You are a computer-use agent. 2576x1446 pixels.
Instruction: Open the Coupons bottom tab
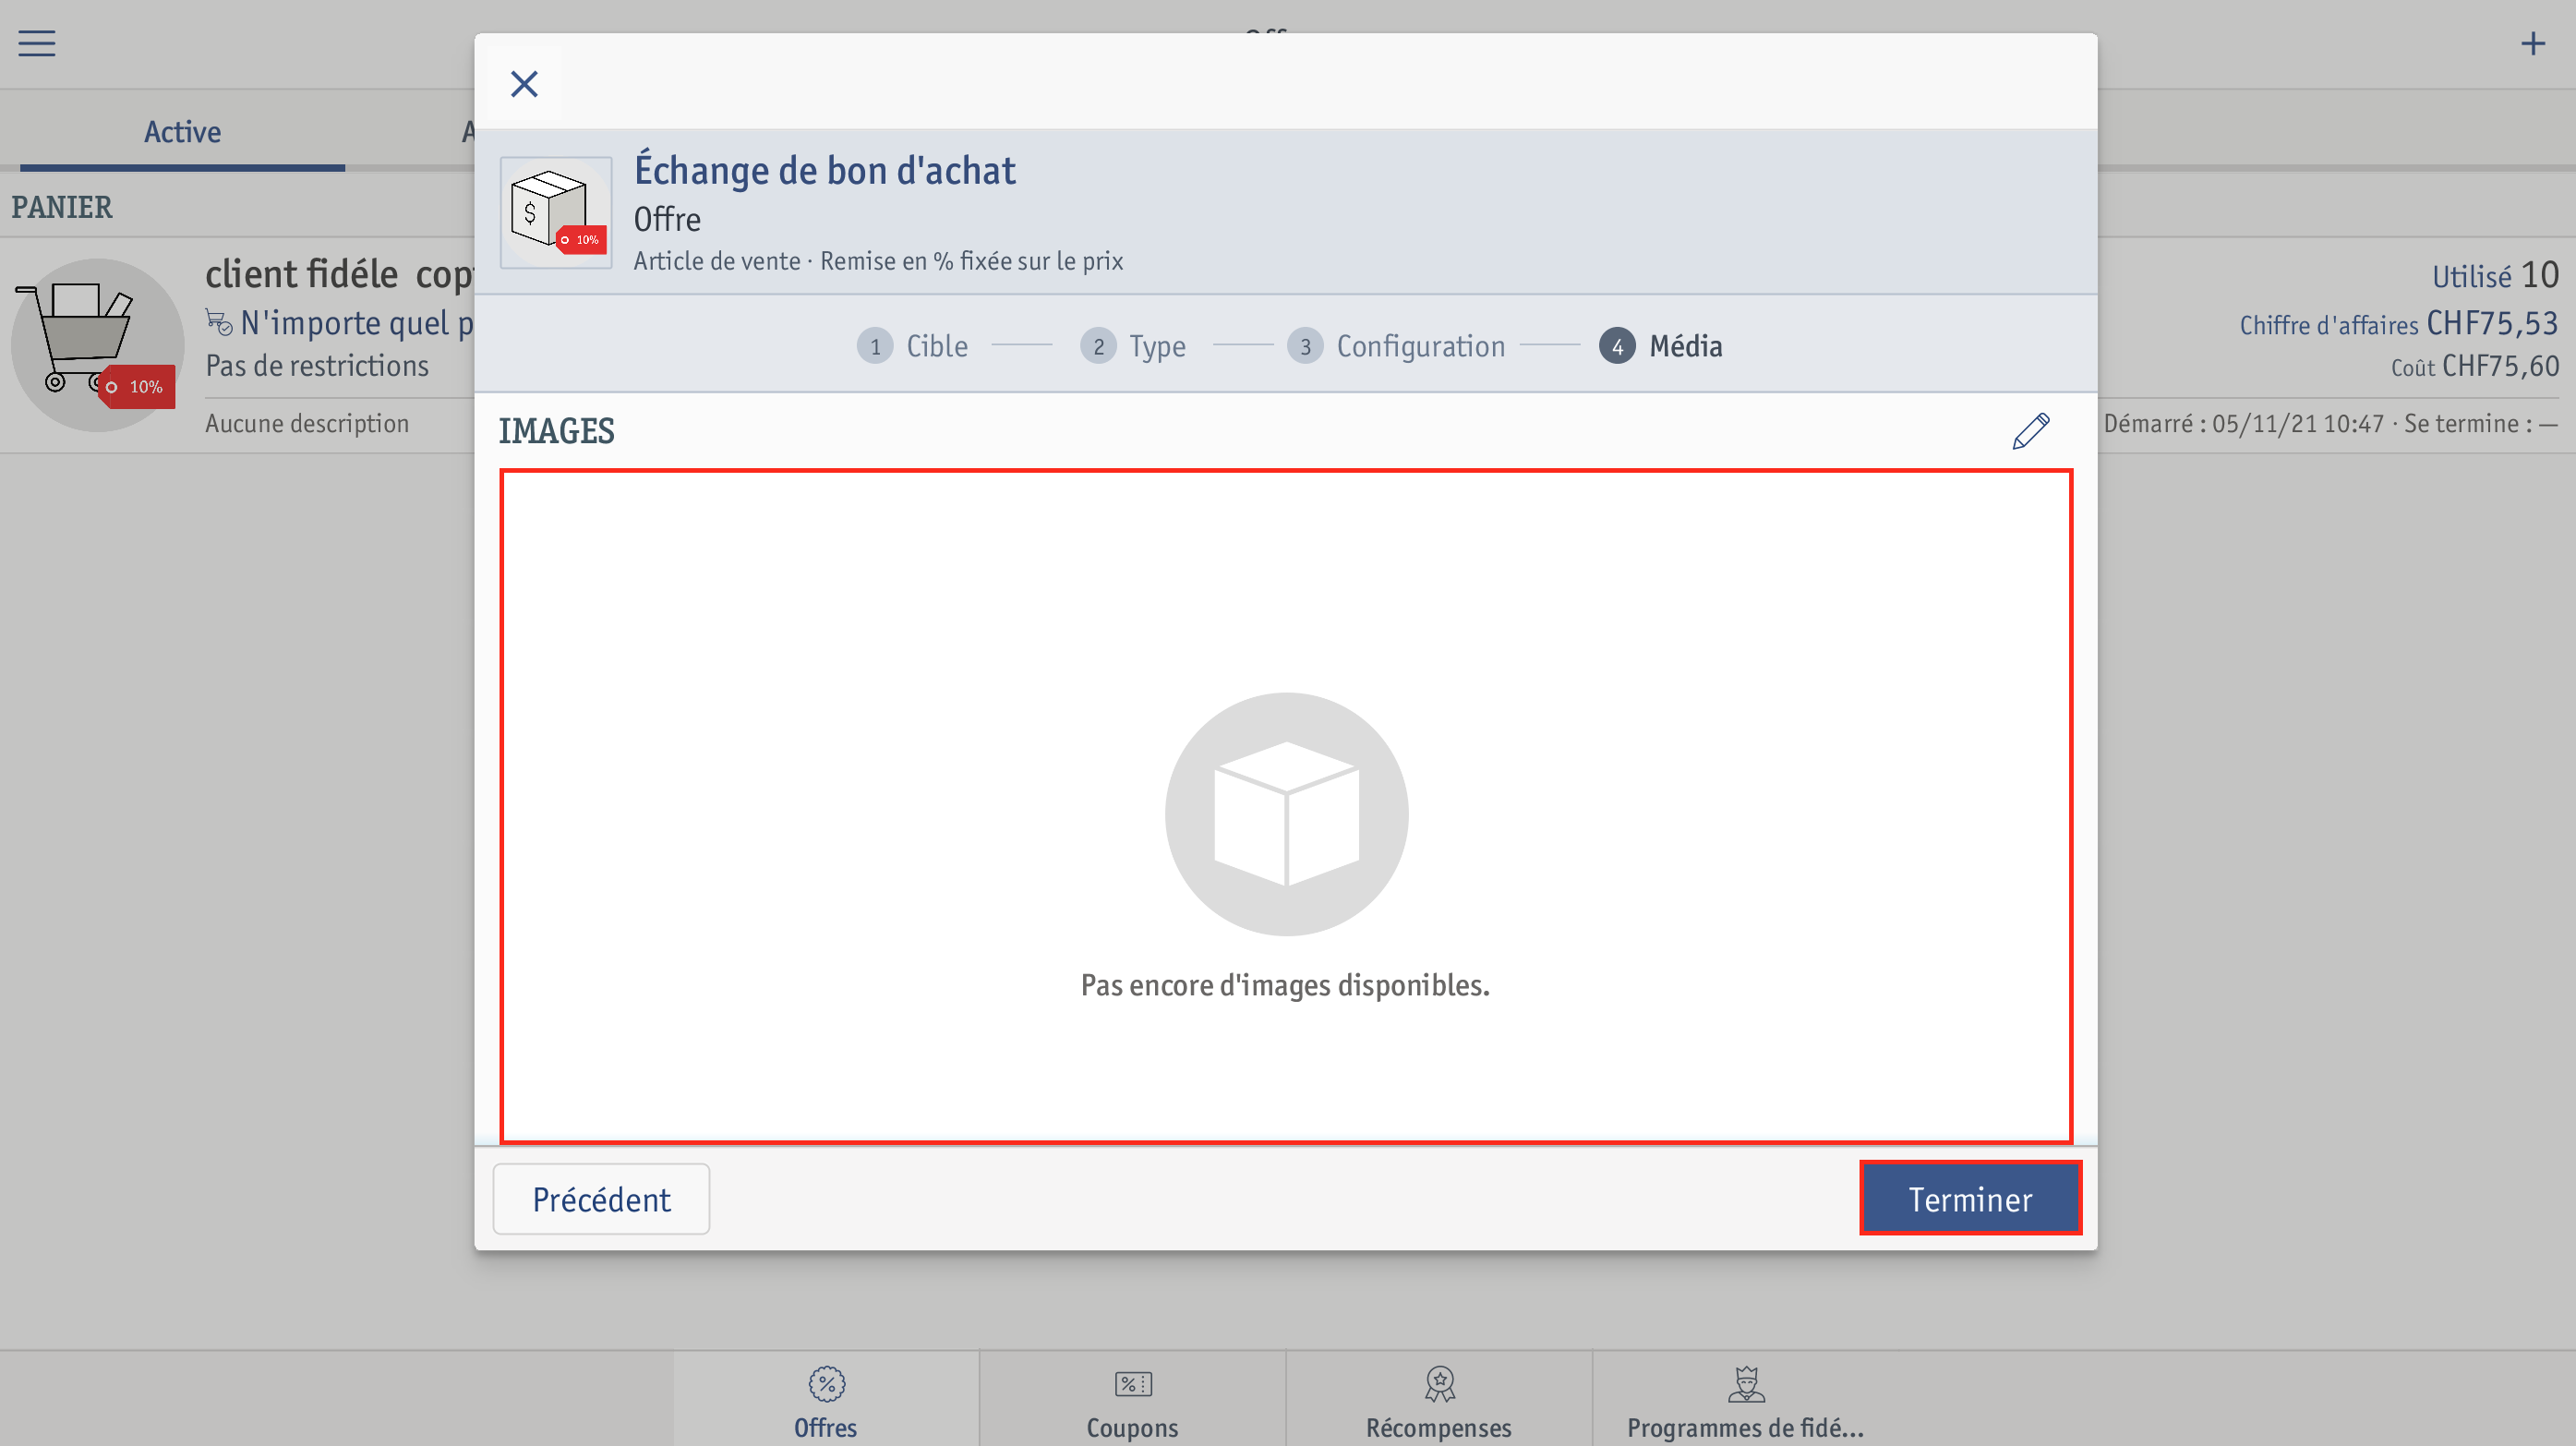coord(1132,1401)
